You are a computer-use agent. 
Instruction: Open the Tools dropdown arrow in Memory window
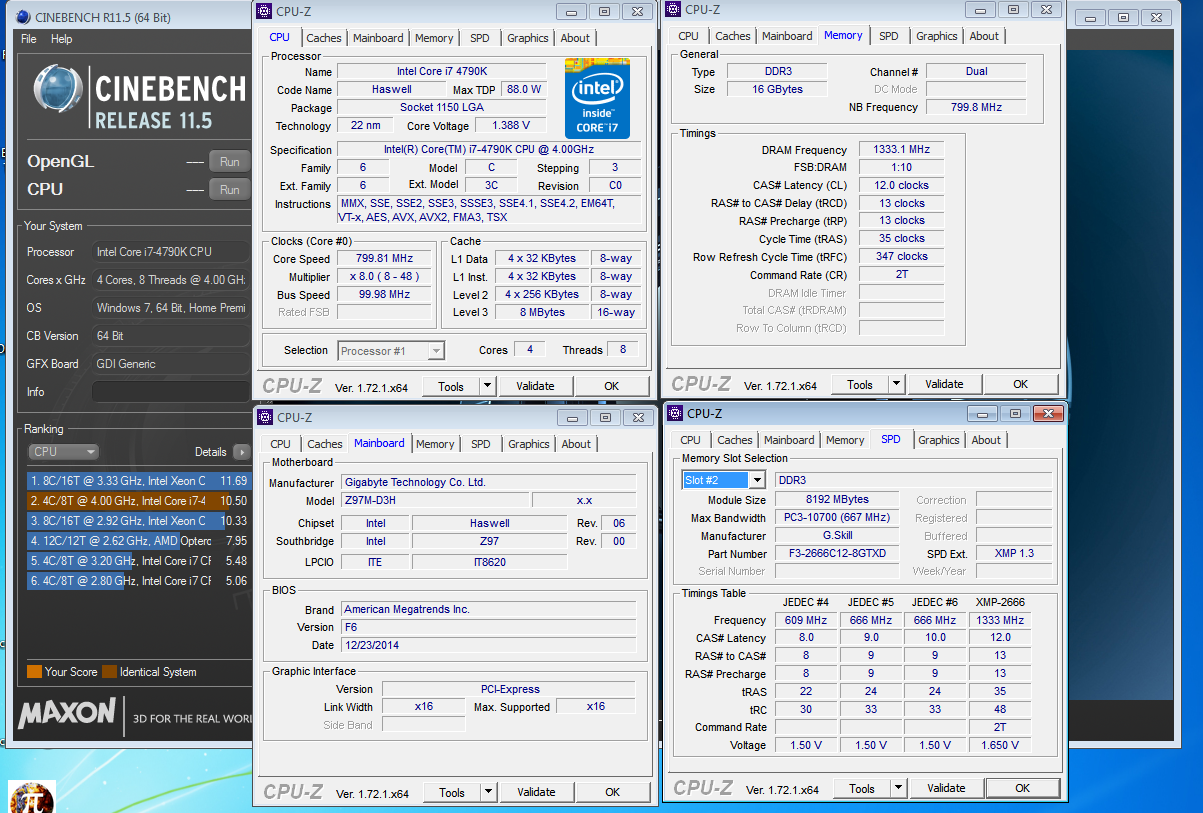[x=896, y=384]
